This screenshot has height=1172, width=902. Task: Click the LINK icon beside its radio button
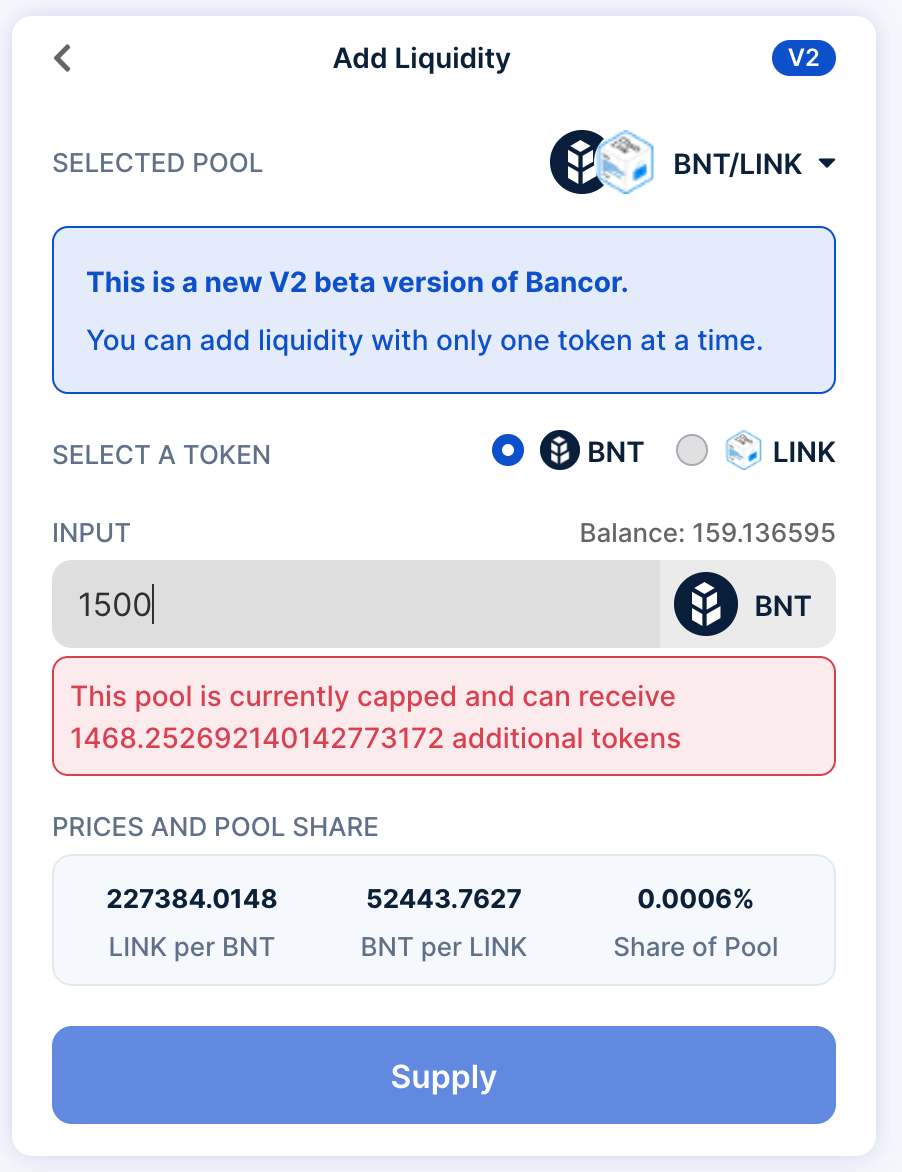743,451
